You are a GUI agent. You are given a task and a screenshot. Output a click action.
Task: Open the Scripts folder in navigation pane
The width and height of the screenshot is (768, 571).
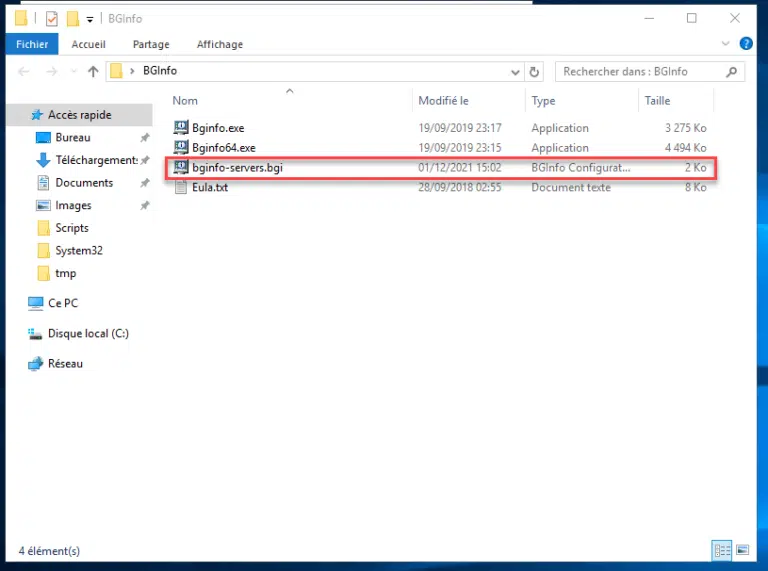pyautogui.click(x=72, y=228)
